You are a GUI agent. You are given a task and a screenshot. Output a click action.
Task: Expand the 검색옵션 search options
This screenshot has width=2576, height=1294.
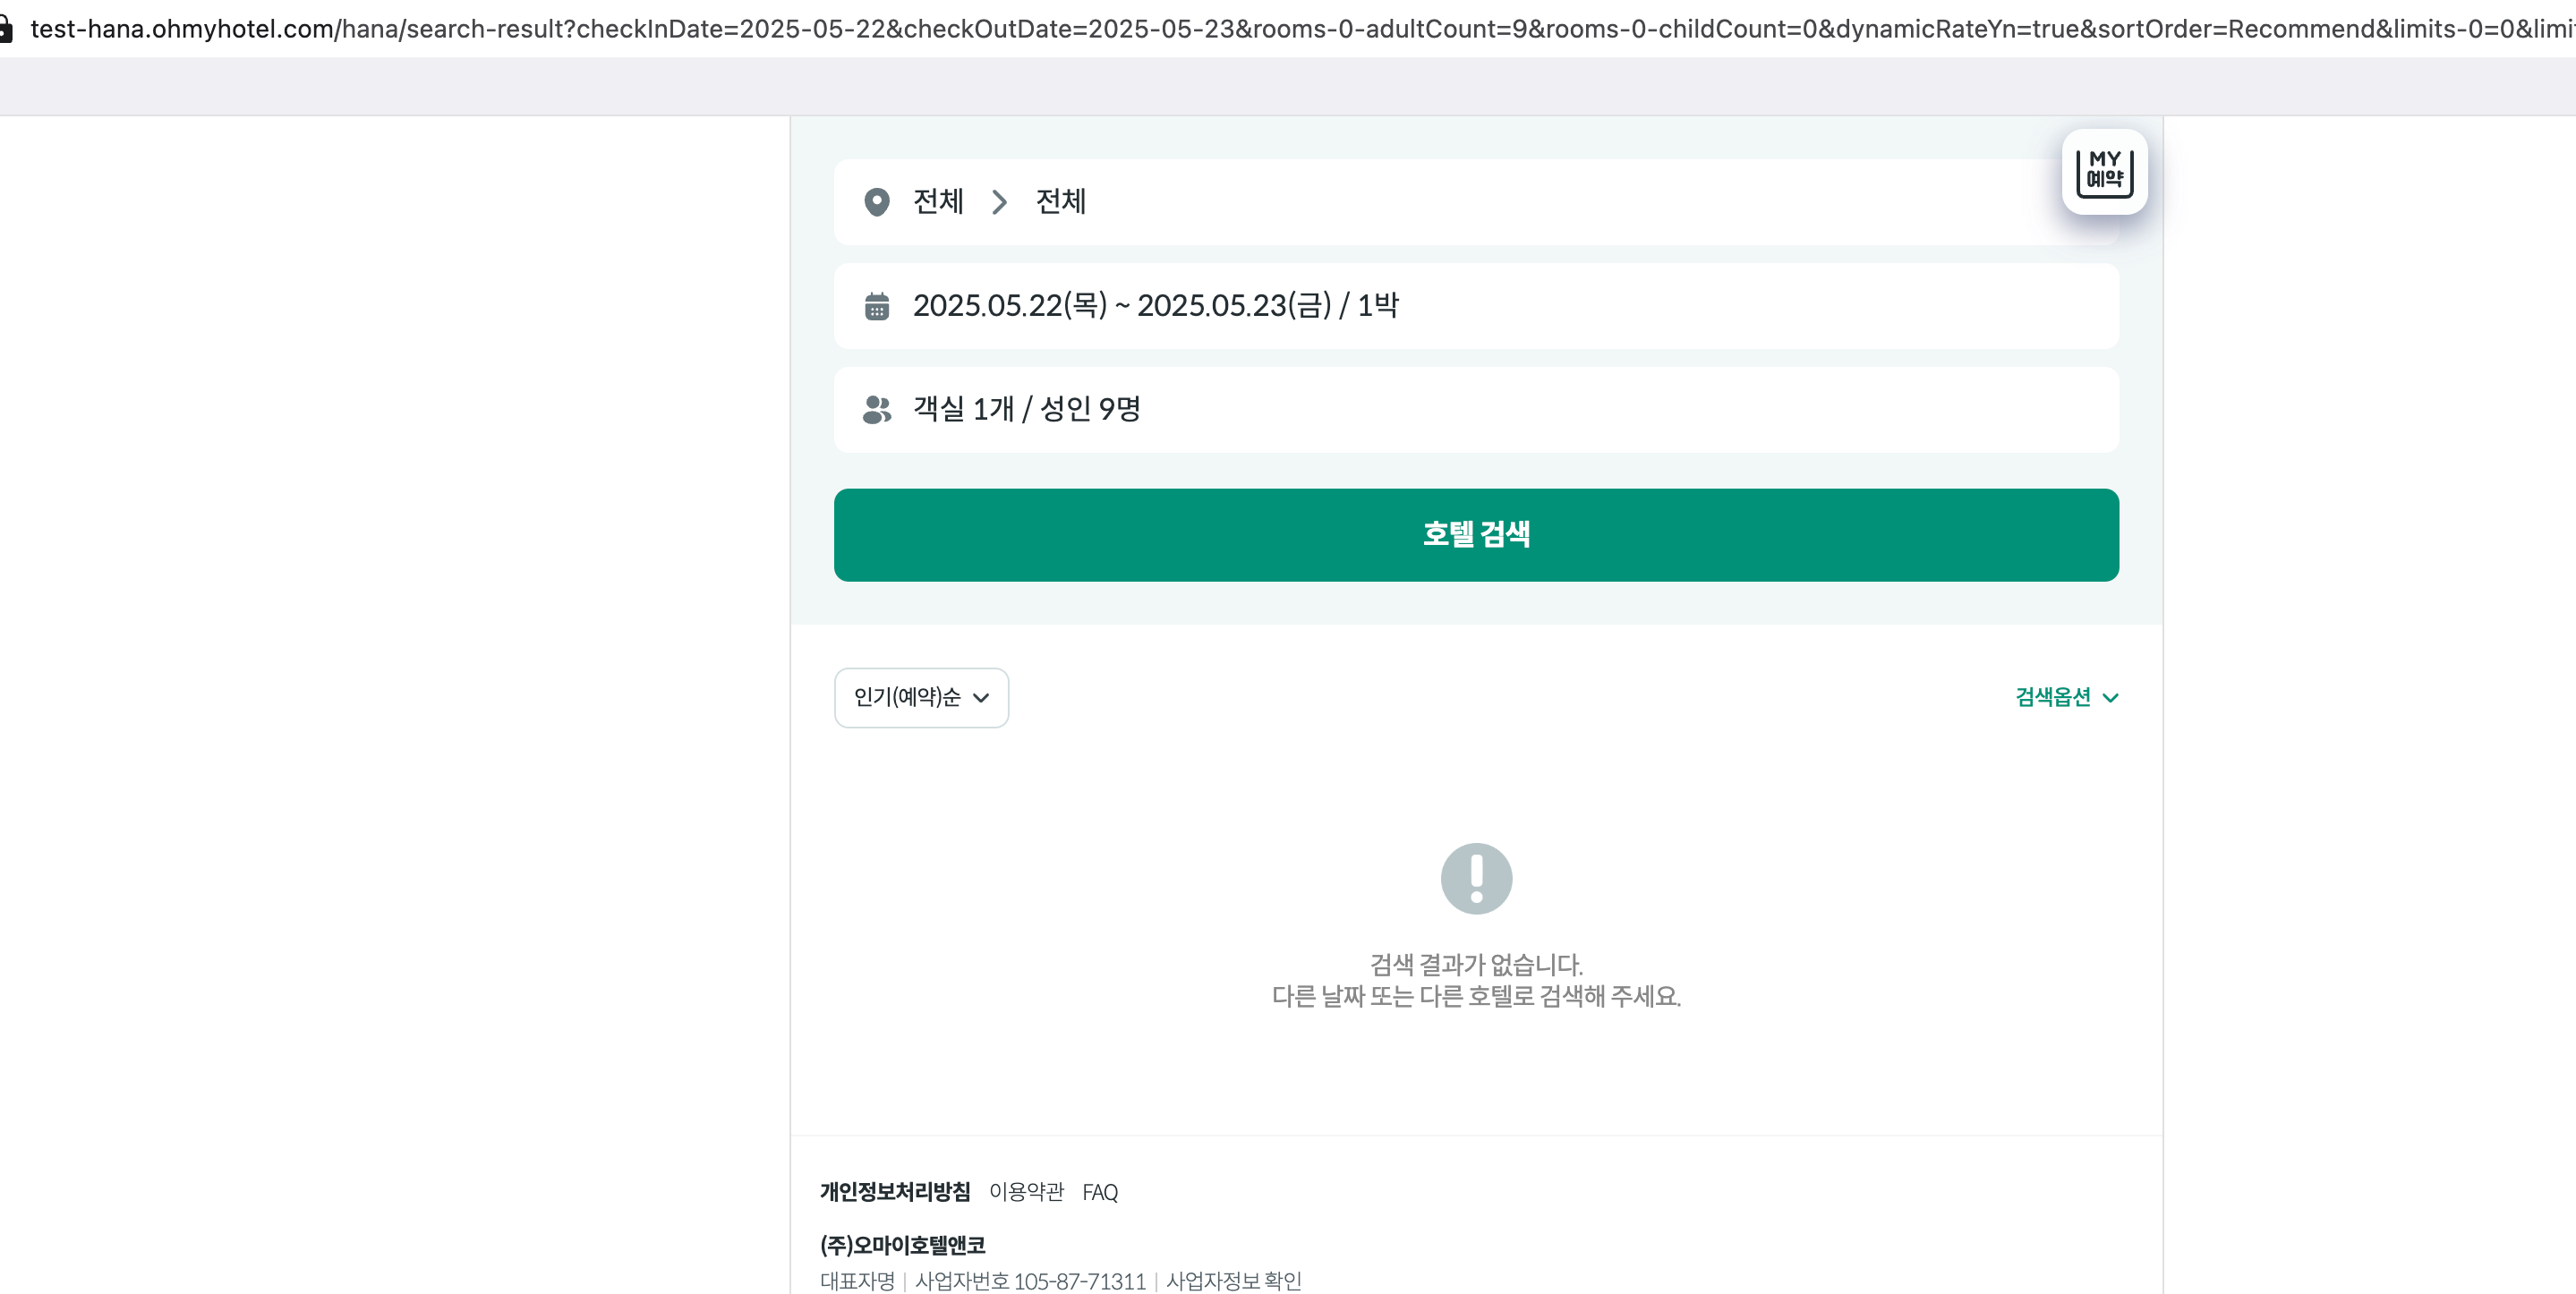pos(2052,697)
